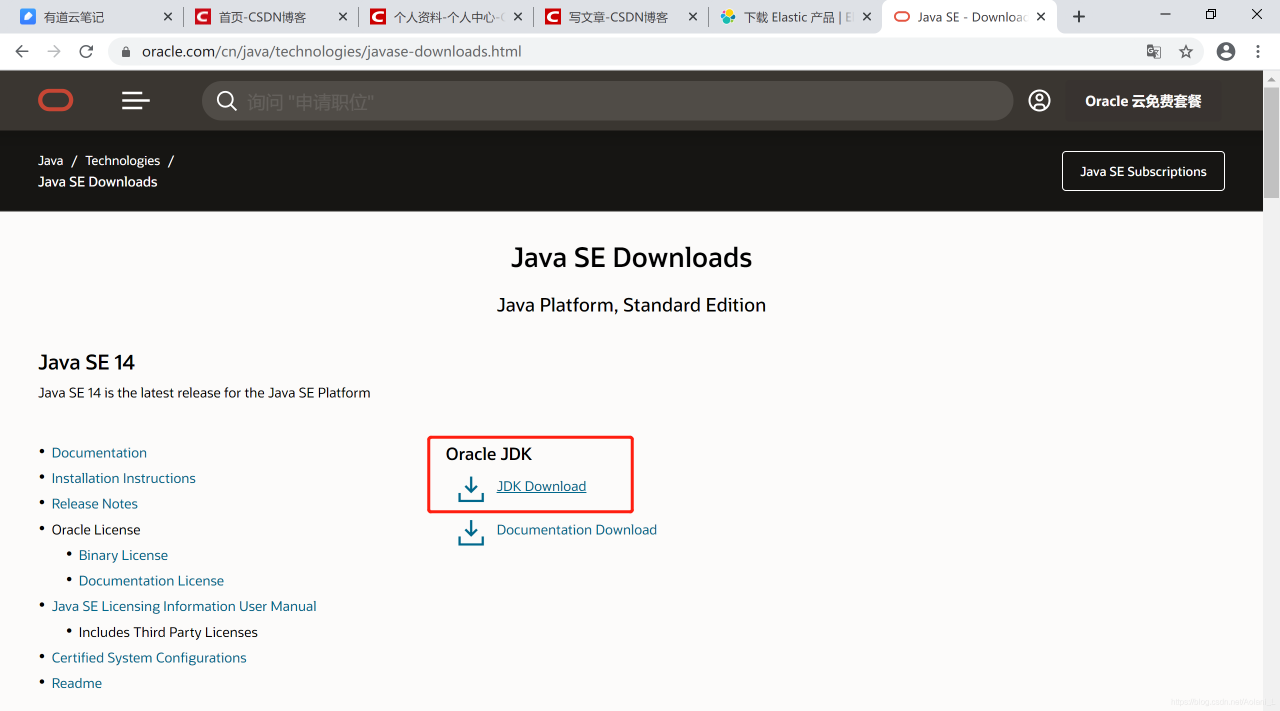Reload the current page

click(x=86, y=52)
